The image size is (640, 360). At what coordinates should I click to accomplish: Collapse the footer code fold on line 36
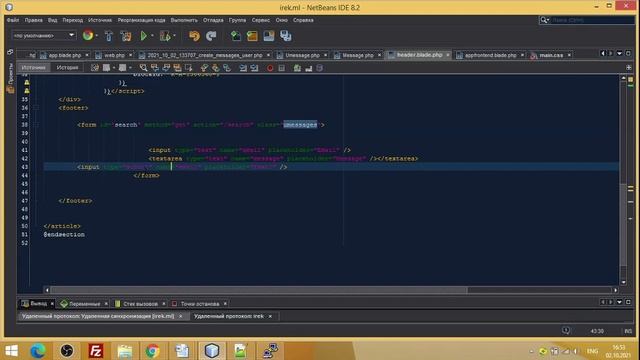[36, 108]
